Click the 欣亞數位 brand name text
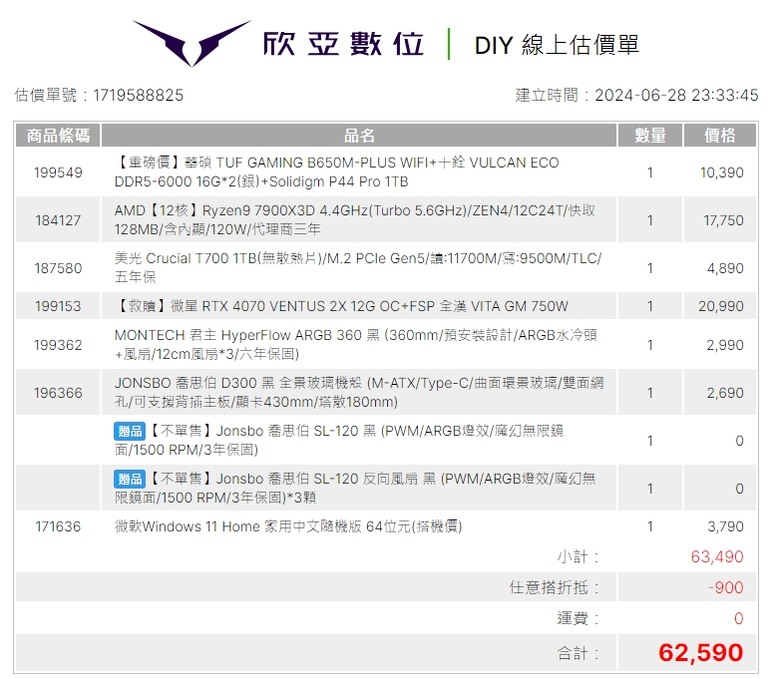 (343, 44)
